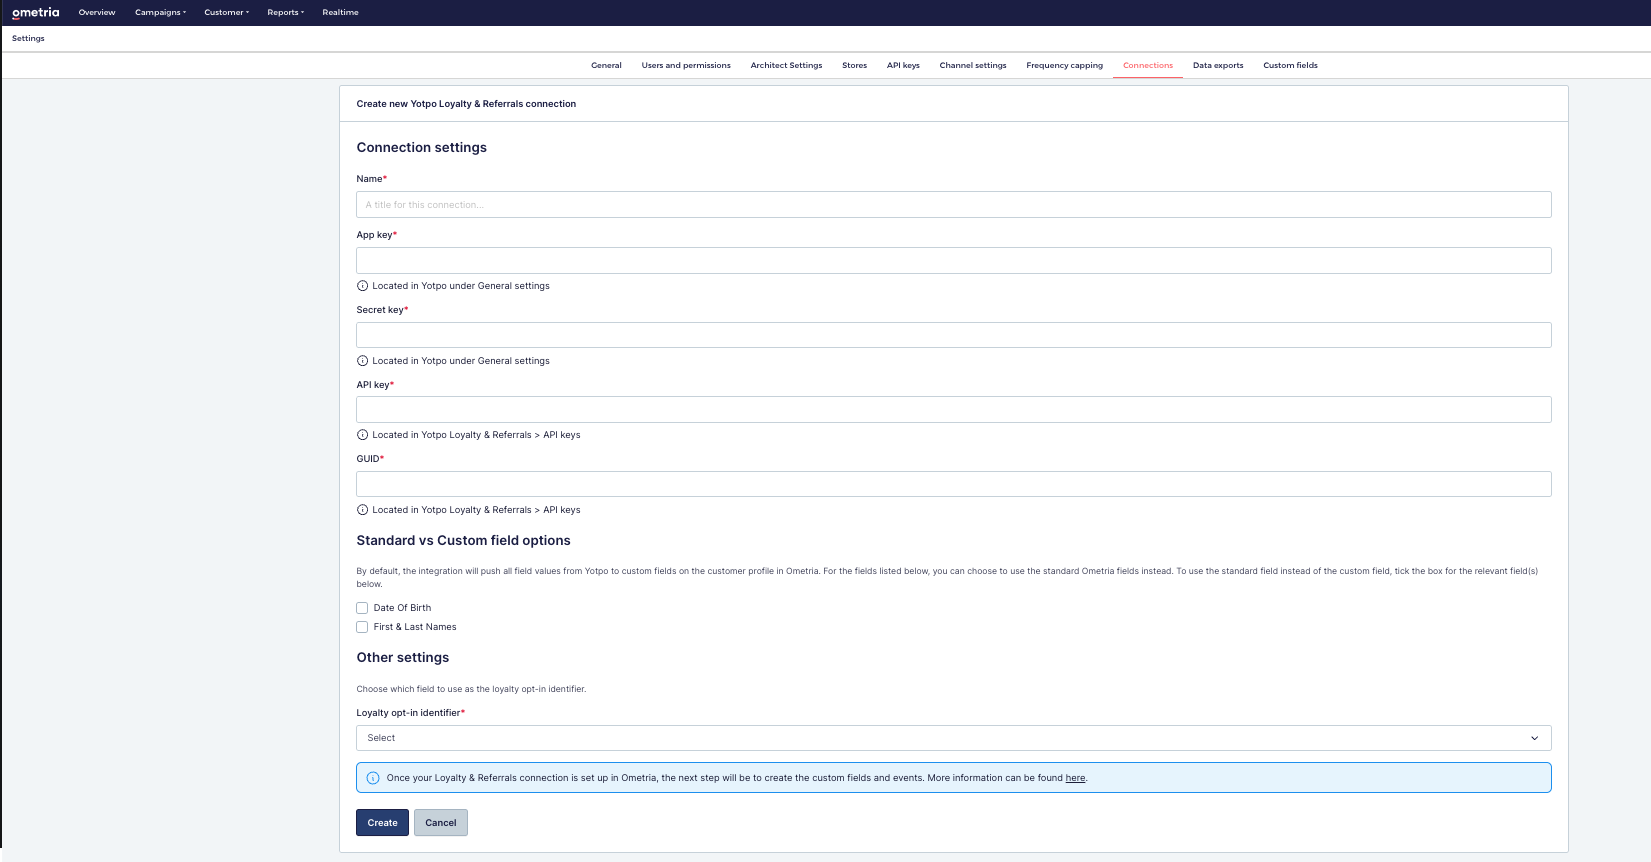1651x862 pixels.
Task: Switch to the General settings tab
Action: (x=606, y=65)
